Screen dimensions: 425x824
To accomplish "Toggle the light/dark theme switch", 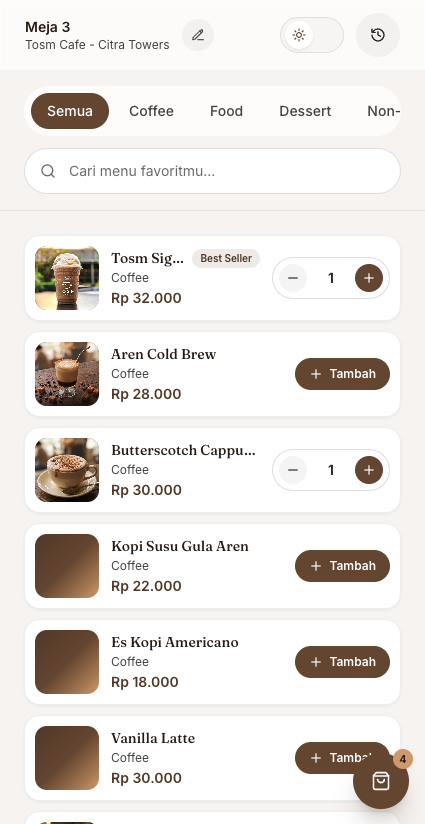I will (x=312, y=35).
